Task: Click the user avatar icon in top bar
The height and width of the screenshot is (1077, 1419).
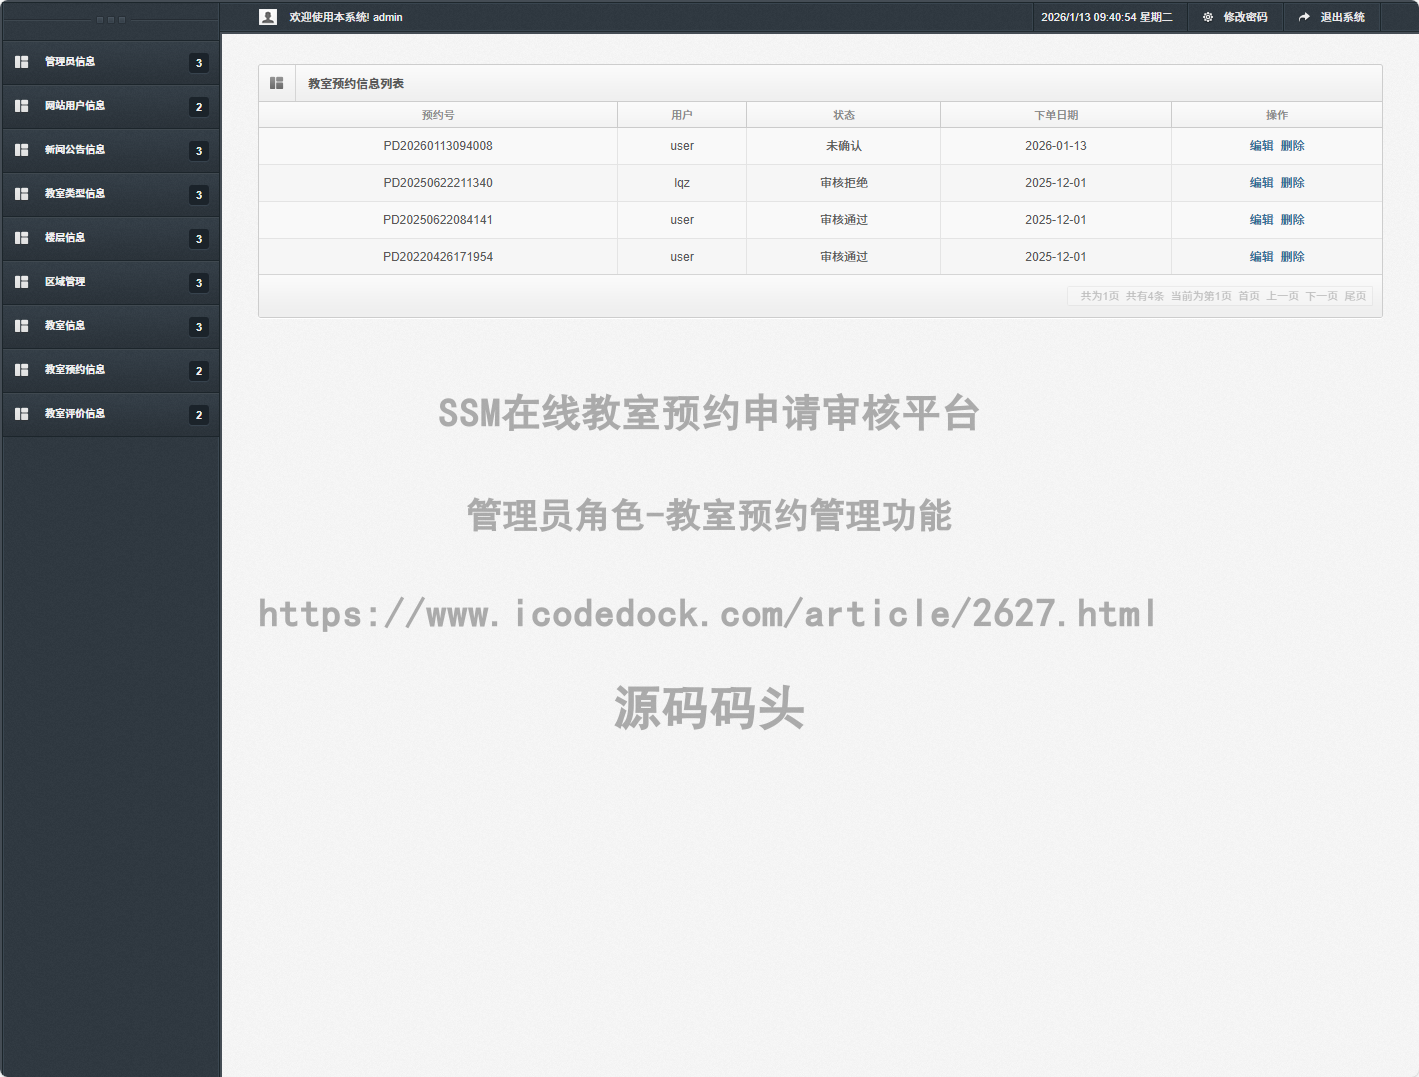Action: point(267,16)
